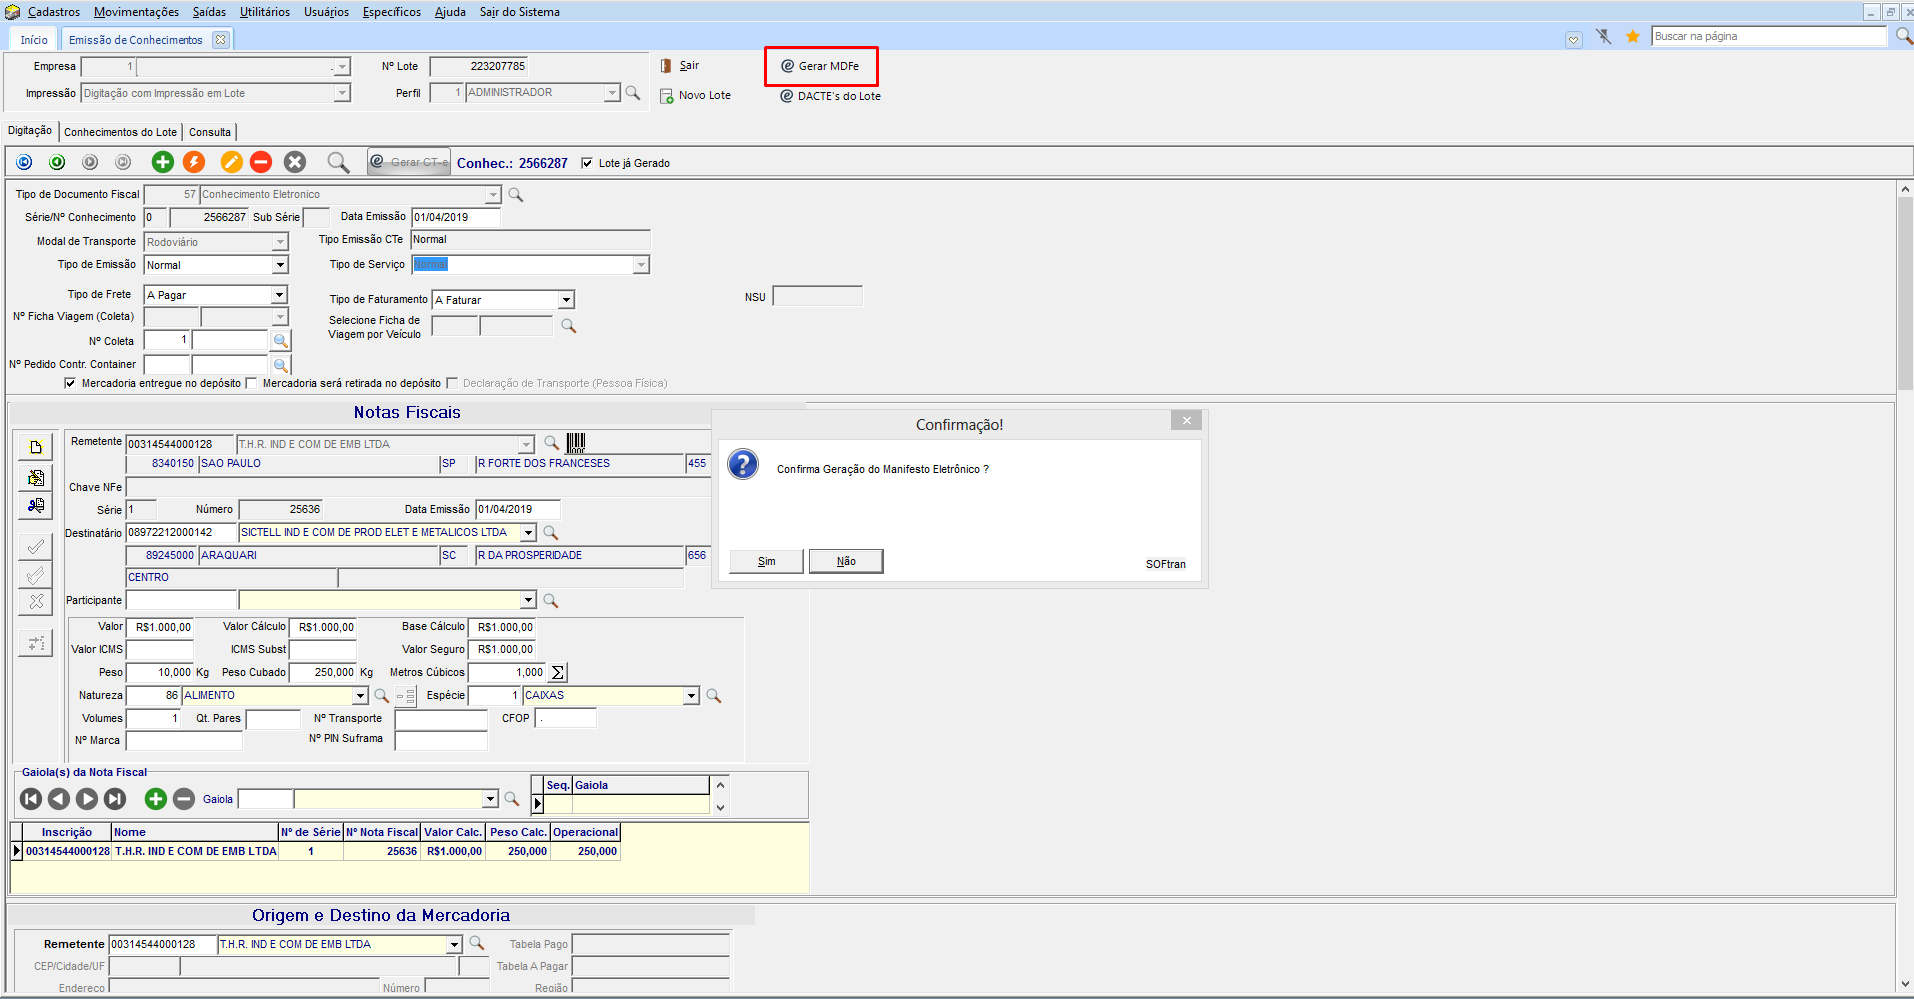Click the new nota fiscal document icon
This screenshot has height=999, width=1914.
[36, 447]
